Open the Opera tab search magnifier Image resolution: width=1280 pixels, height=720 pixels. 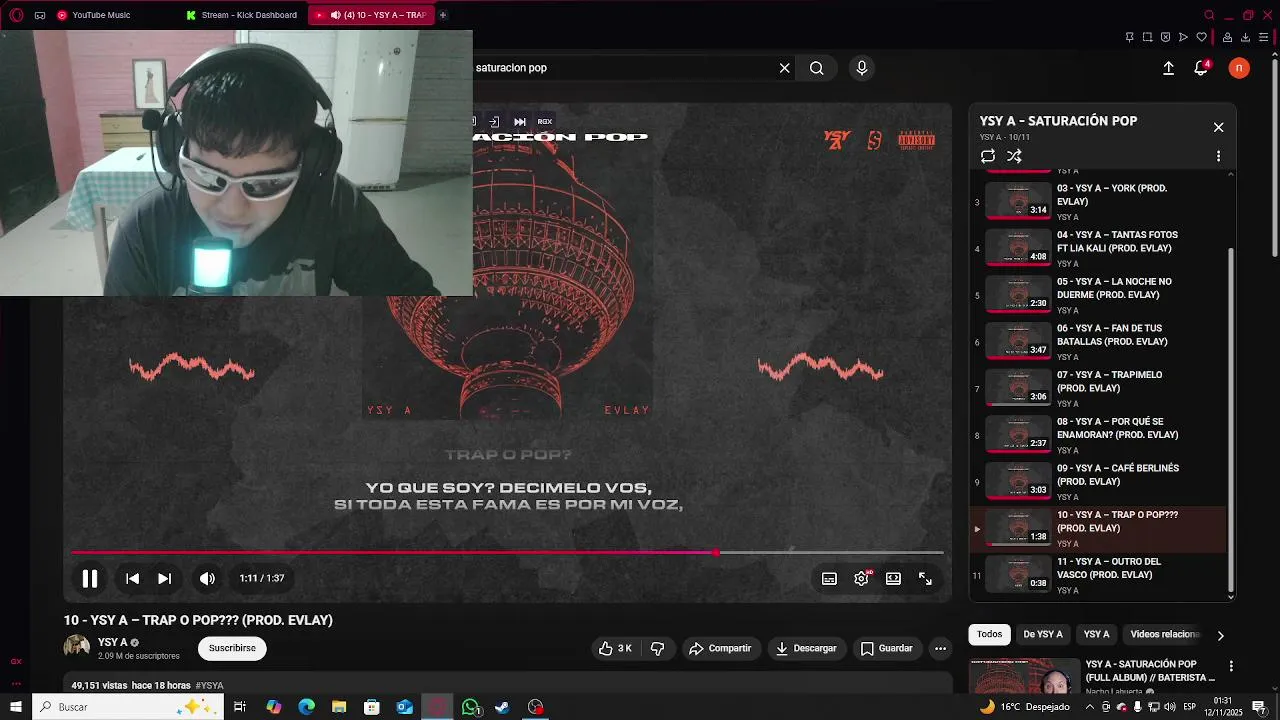point(1209,15)
